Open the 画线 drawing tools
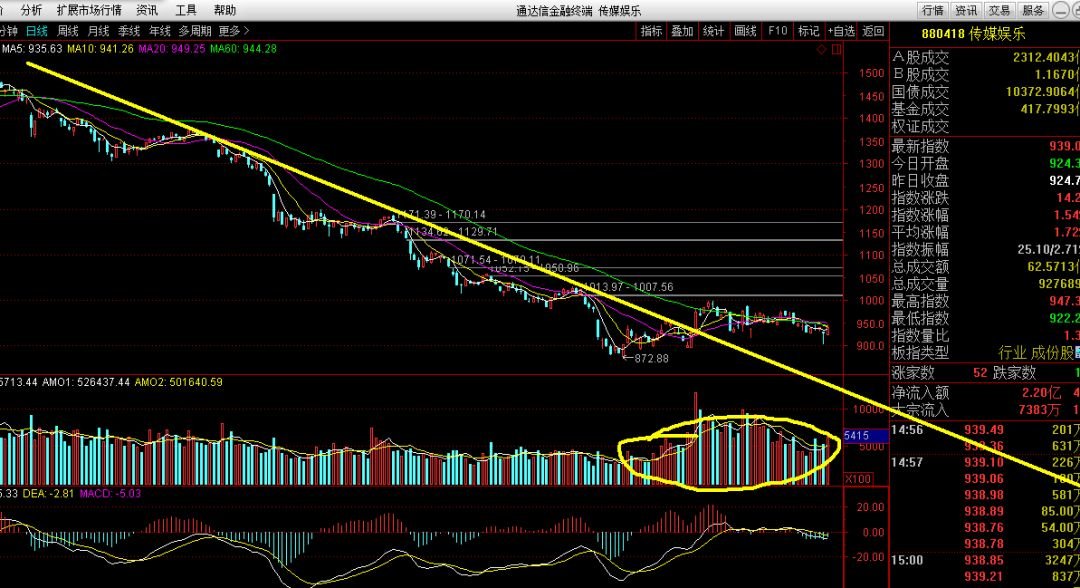 pos(745,31)
